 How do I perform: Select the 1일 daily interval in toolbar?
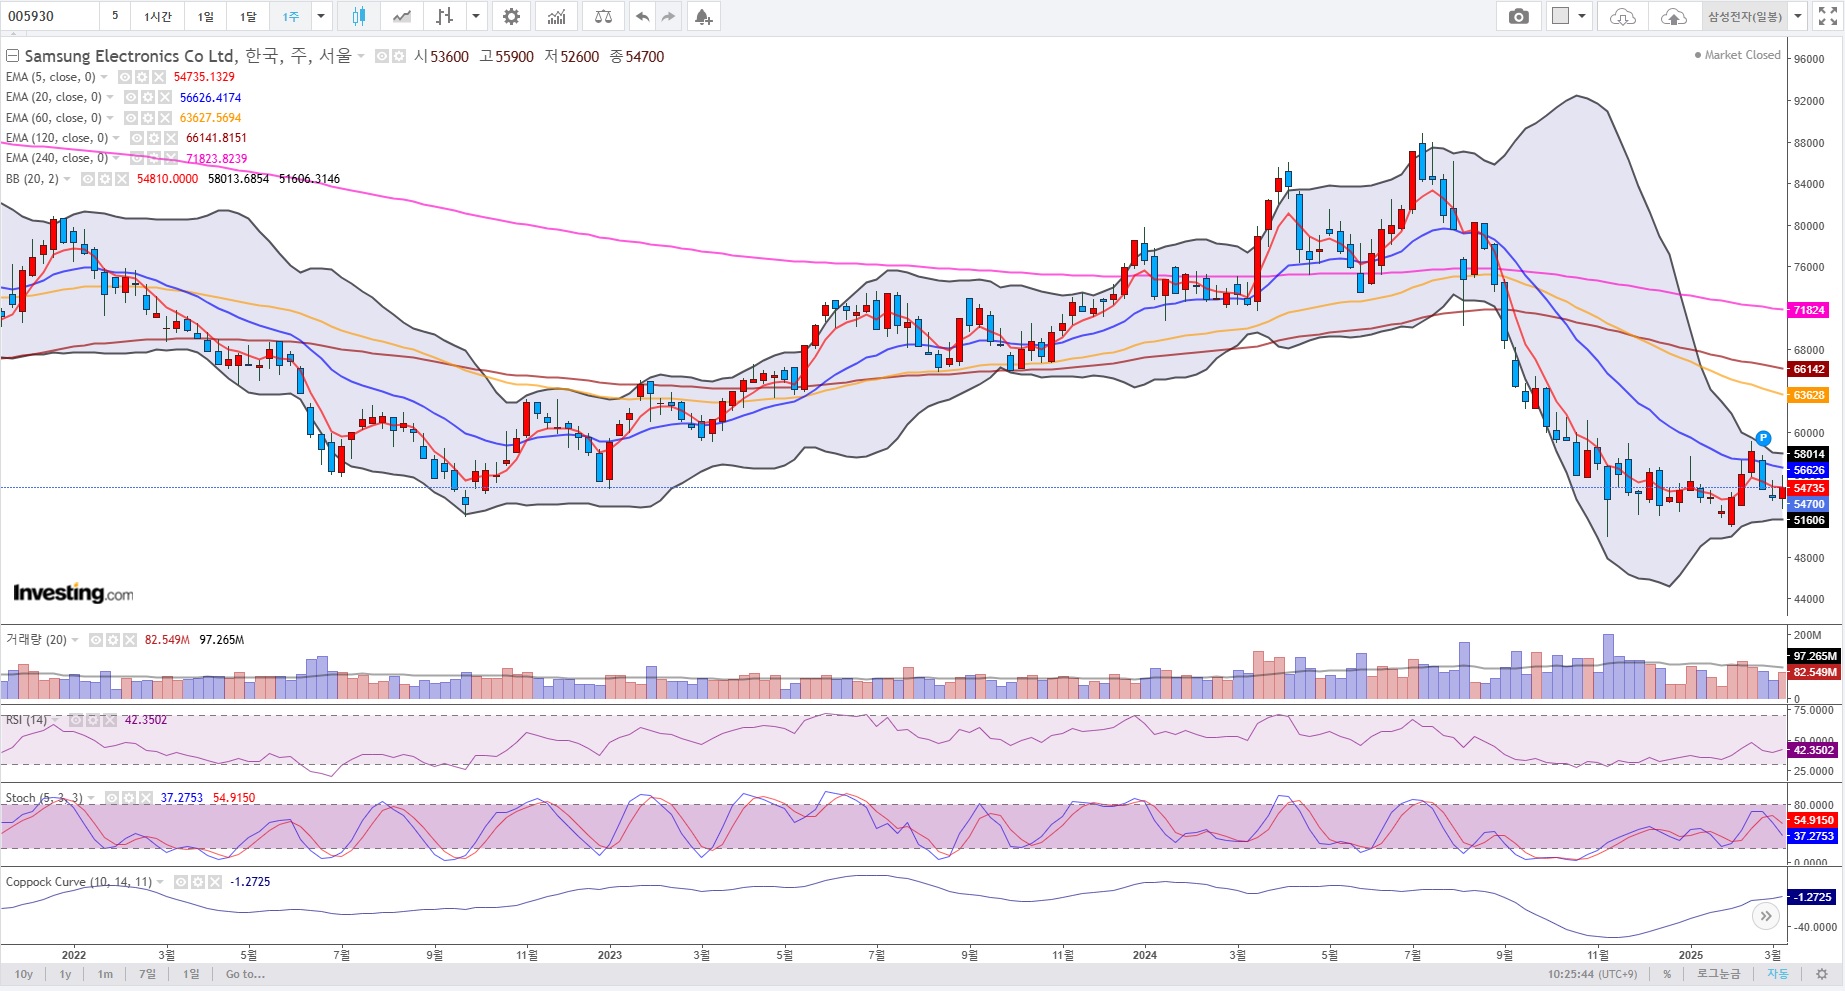[205, 16]
